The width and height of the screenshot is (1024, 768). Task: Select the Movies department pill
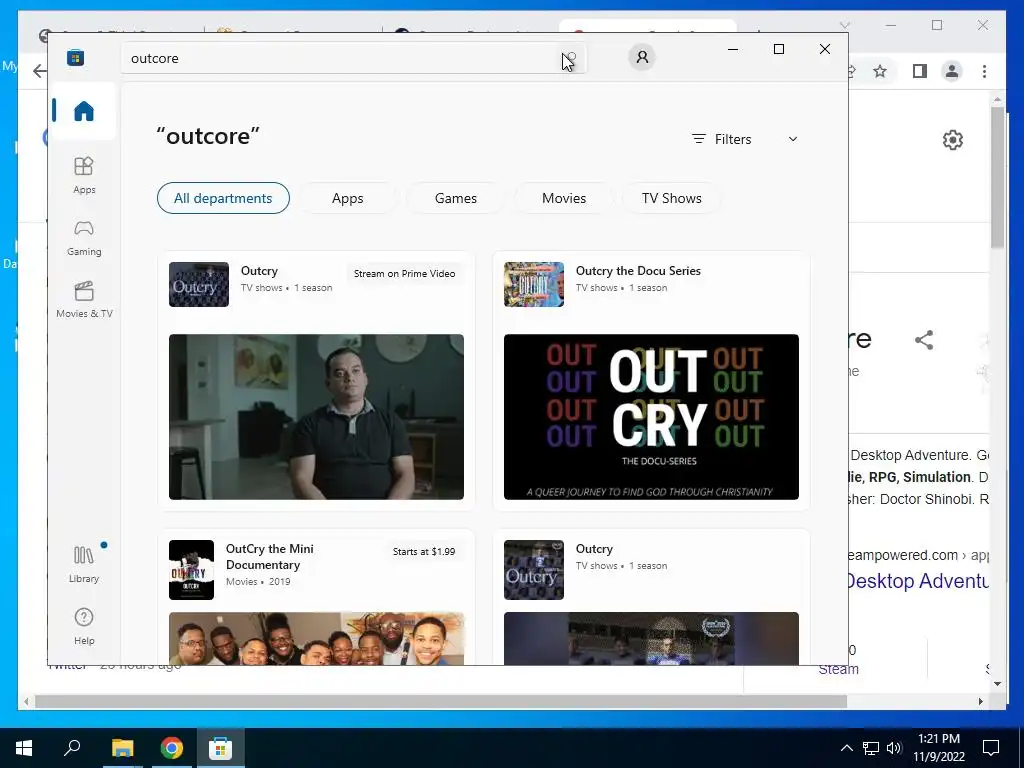(x=564, y=198)
